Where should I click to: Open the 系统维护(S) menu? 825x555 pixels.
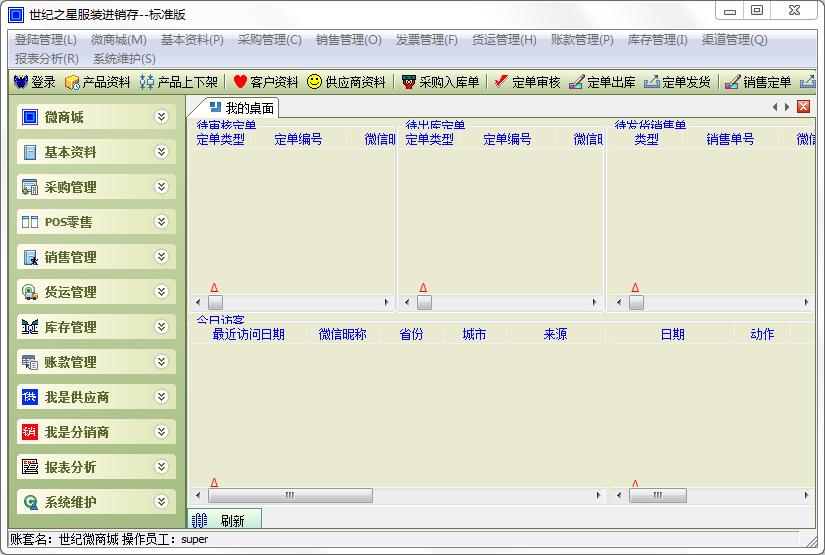(x=124, y=58)
